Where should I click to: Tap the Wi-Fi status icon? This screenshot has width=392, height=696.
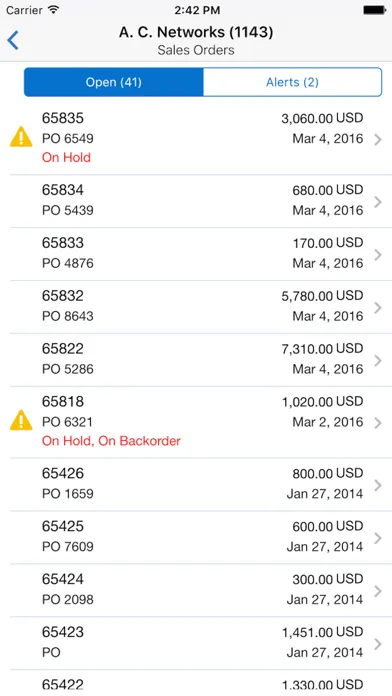pyautogui.click(x=53, y=10)
